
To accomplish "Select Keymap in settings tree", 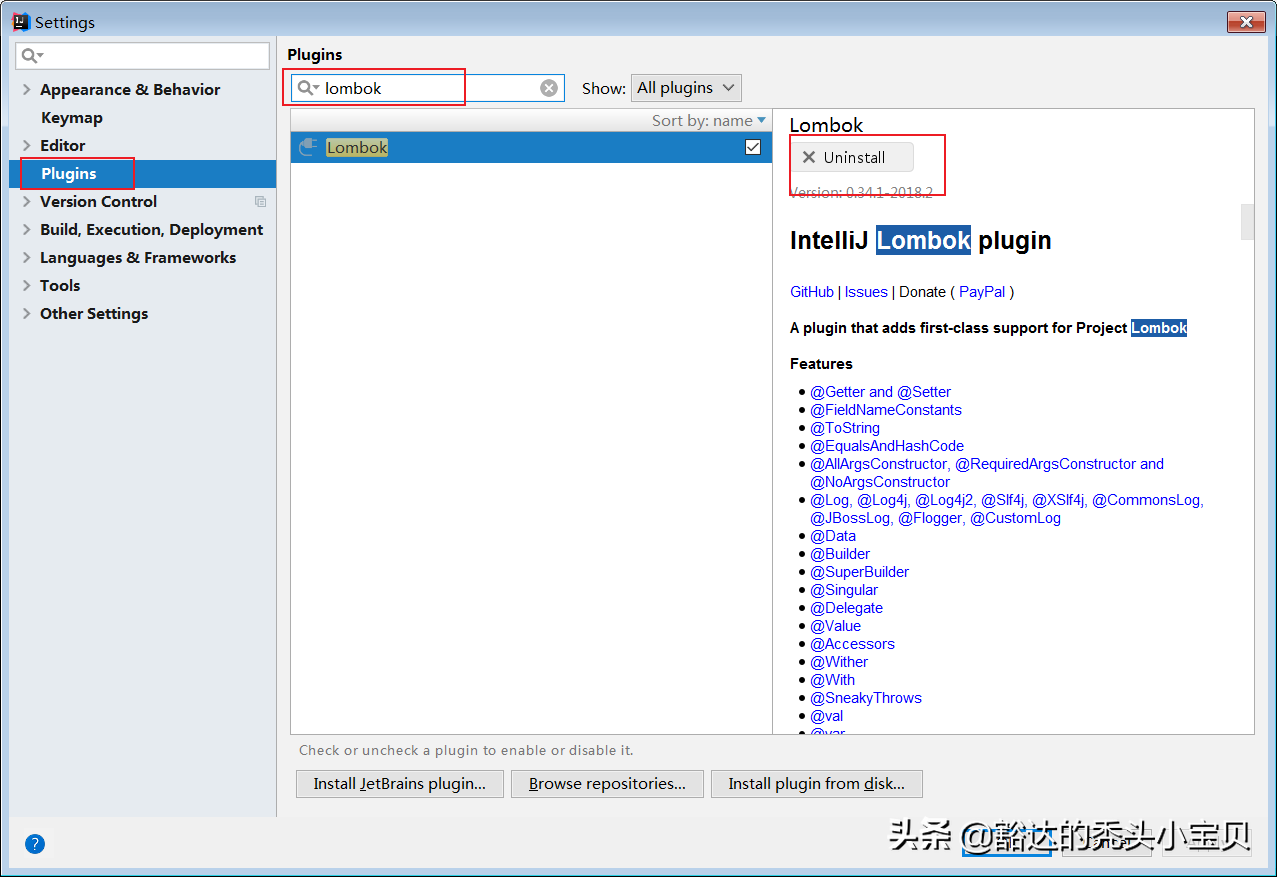I will (72, 118).
